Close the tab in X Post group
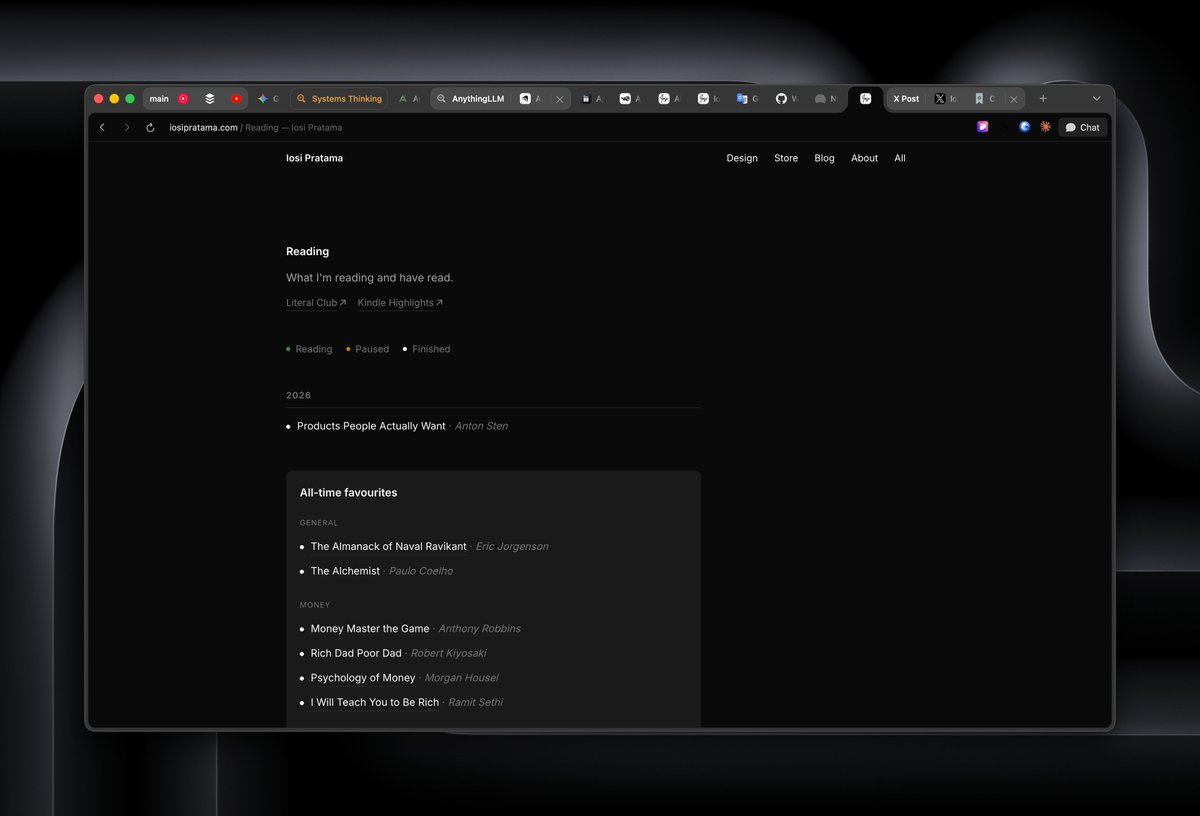The height and width of the screenshot is (816, 1200). click(x=1014, y=99)
